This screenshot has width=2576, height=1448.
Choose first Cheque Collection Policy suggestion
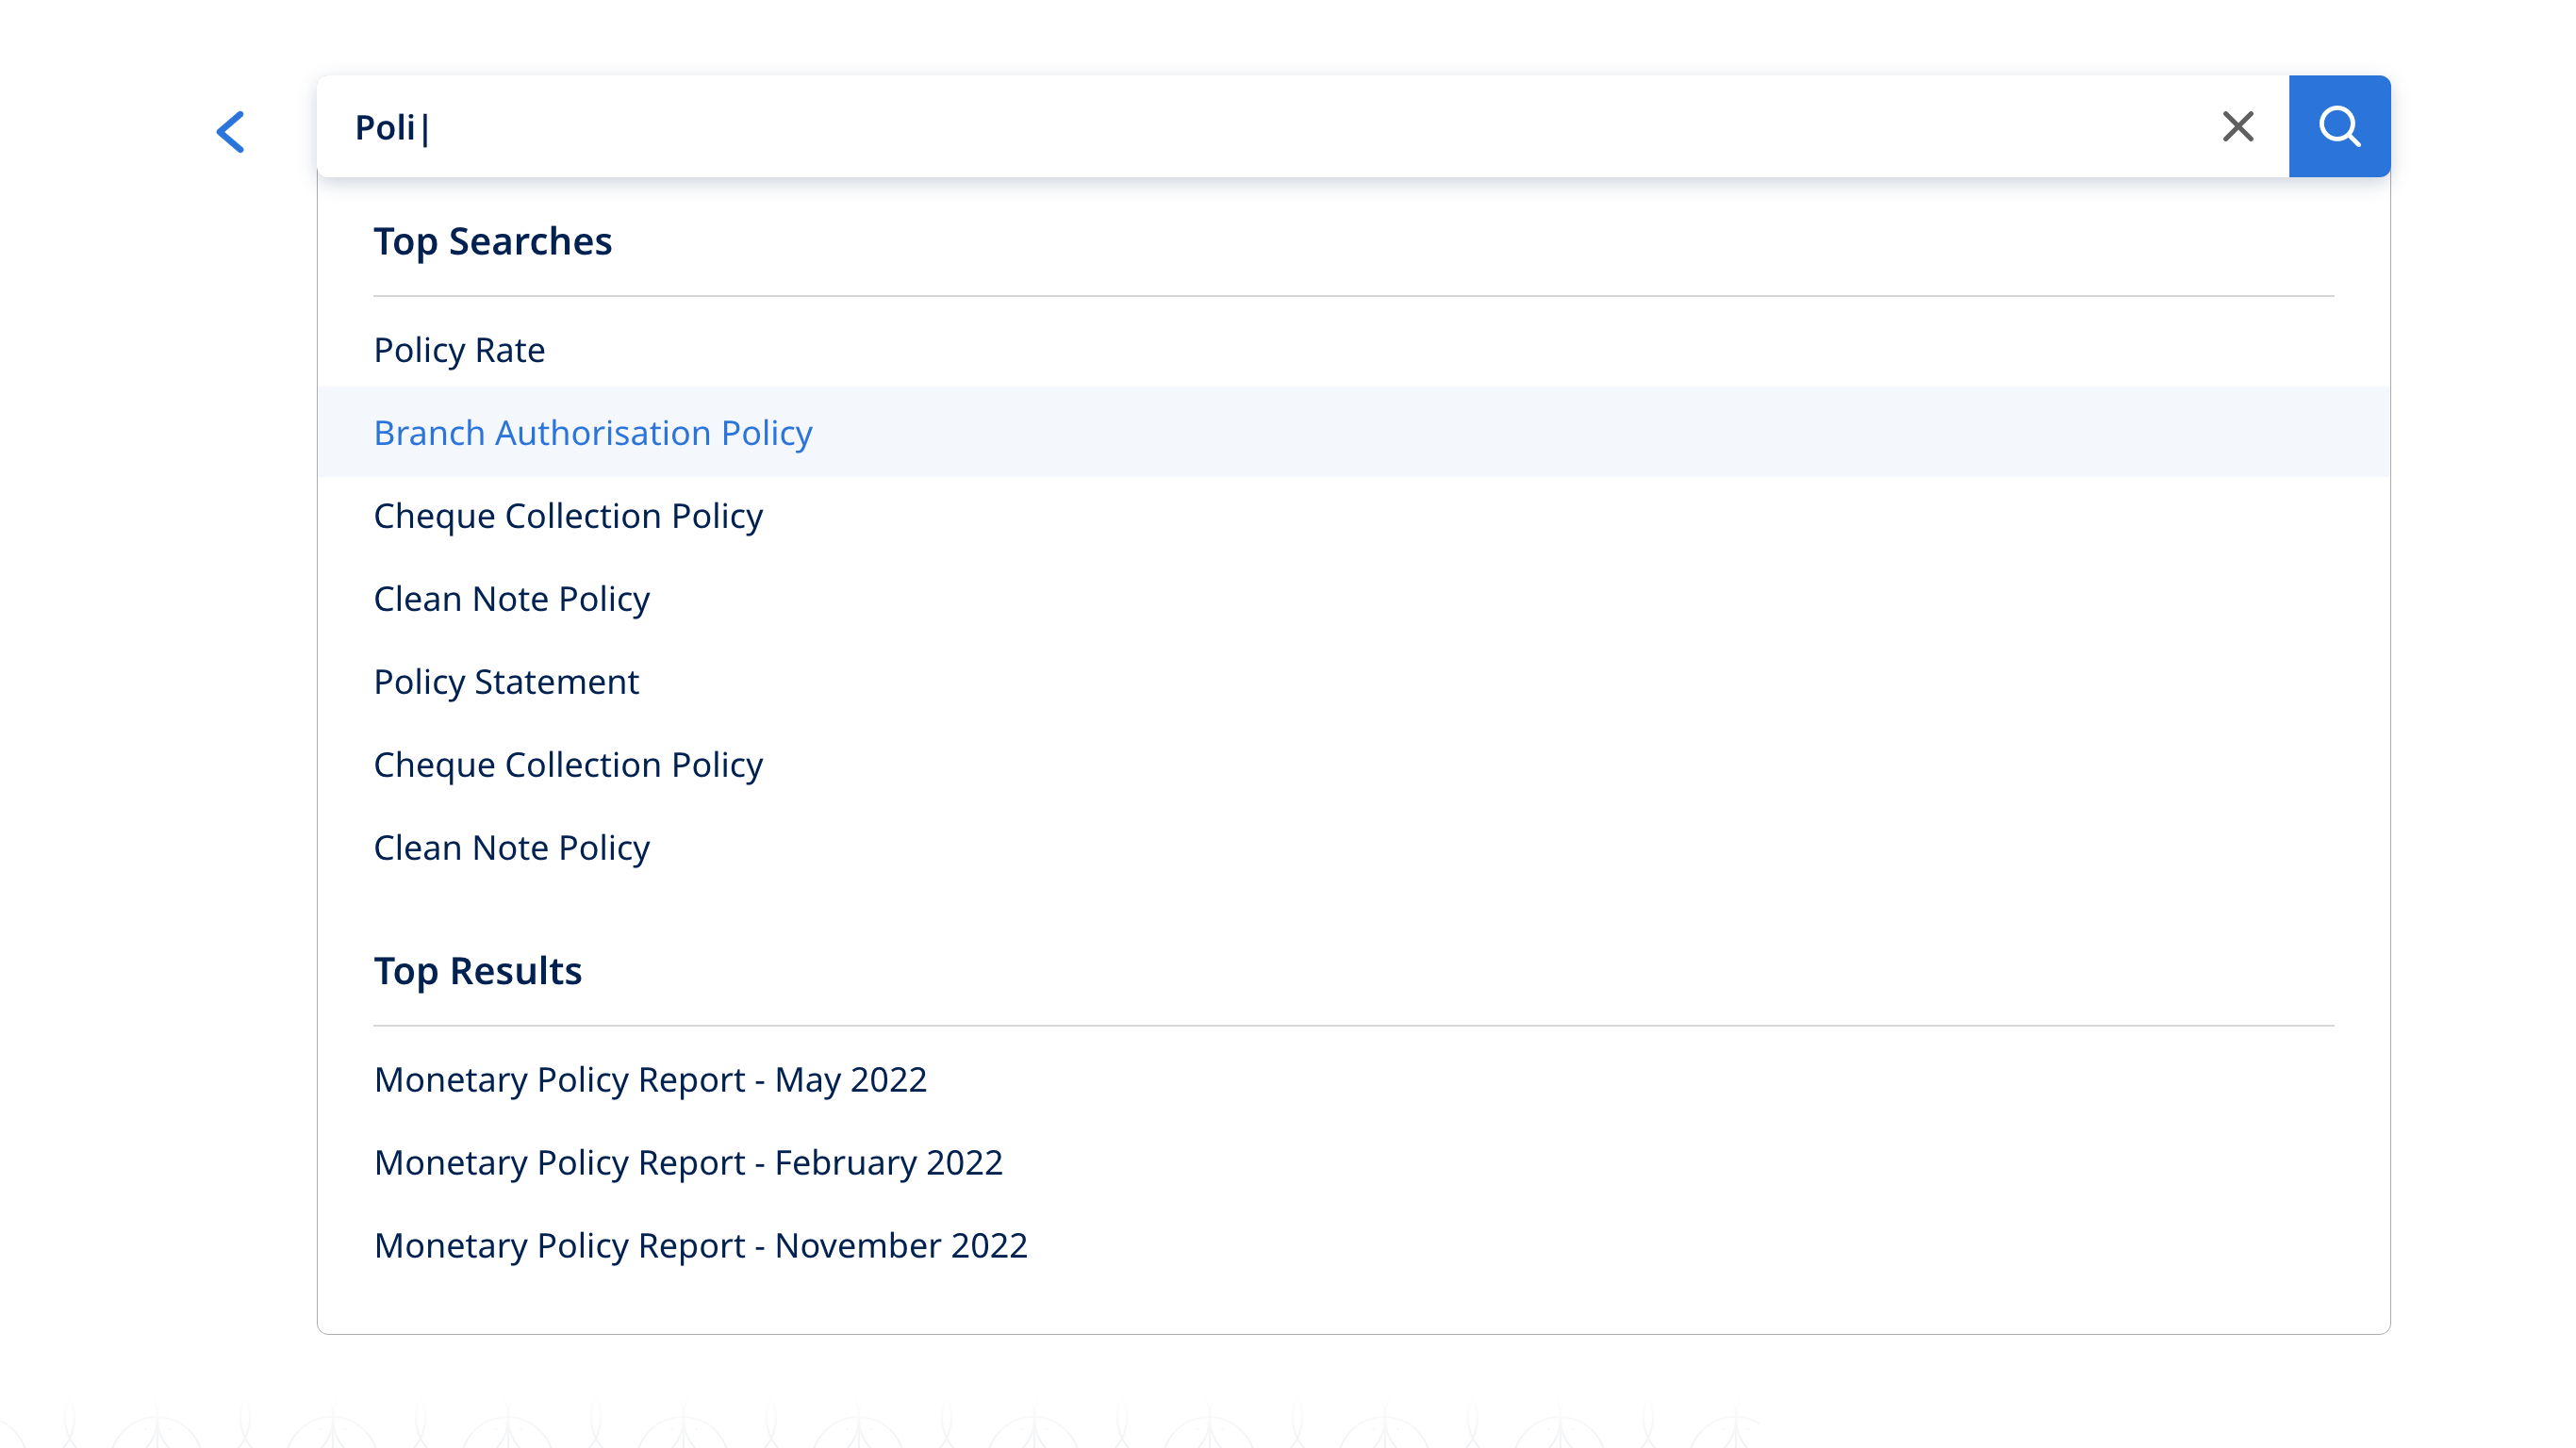pyautogui.click(x=567, y=516)
